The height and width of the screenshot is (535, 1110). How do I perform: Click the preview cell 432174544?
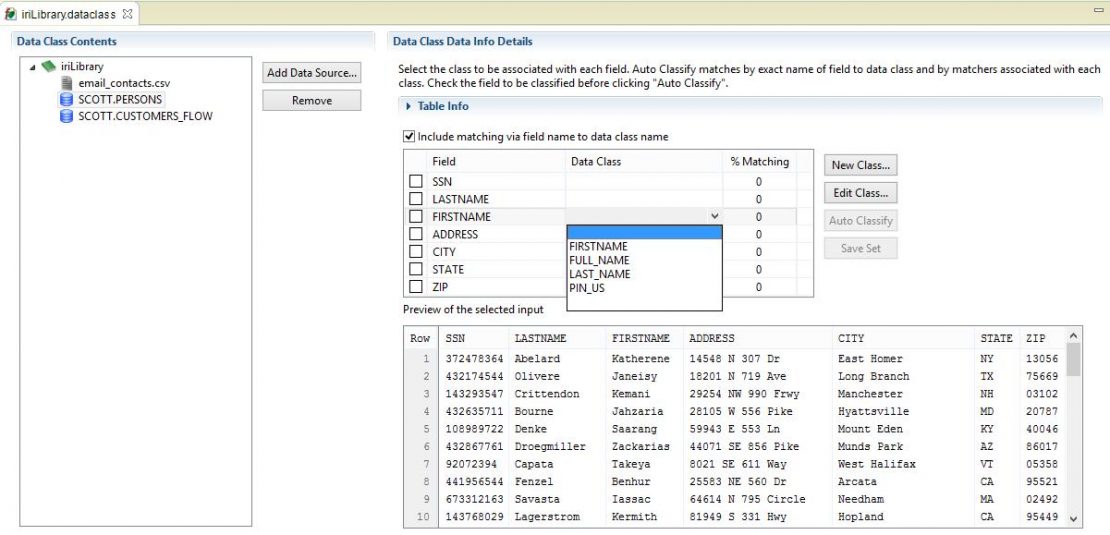click(x=474, y=376)
